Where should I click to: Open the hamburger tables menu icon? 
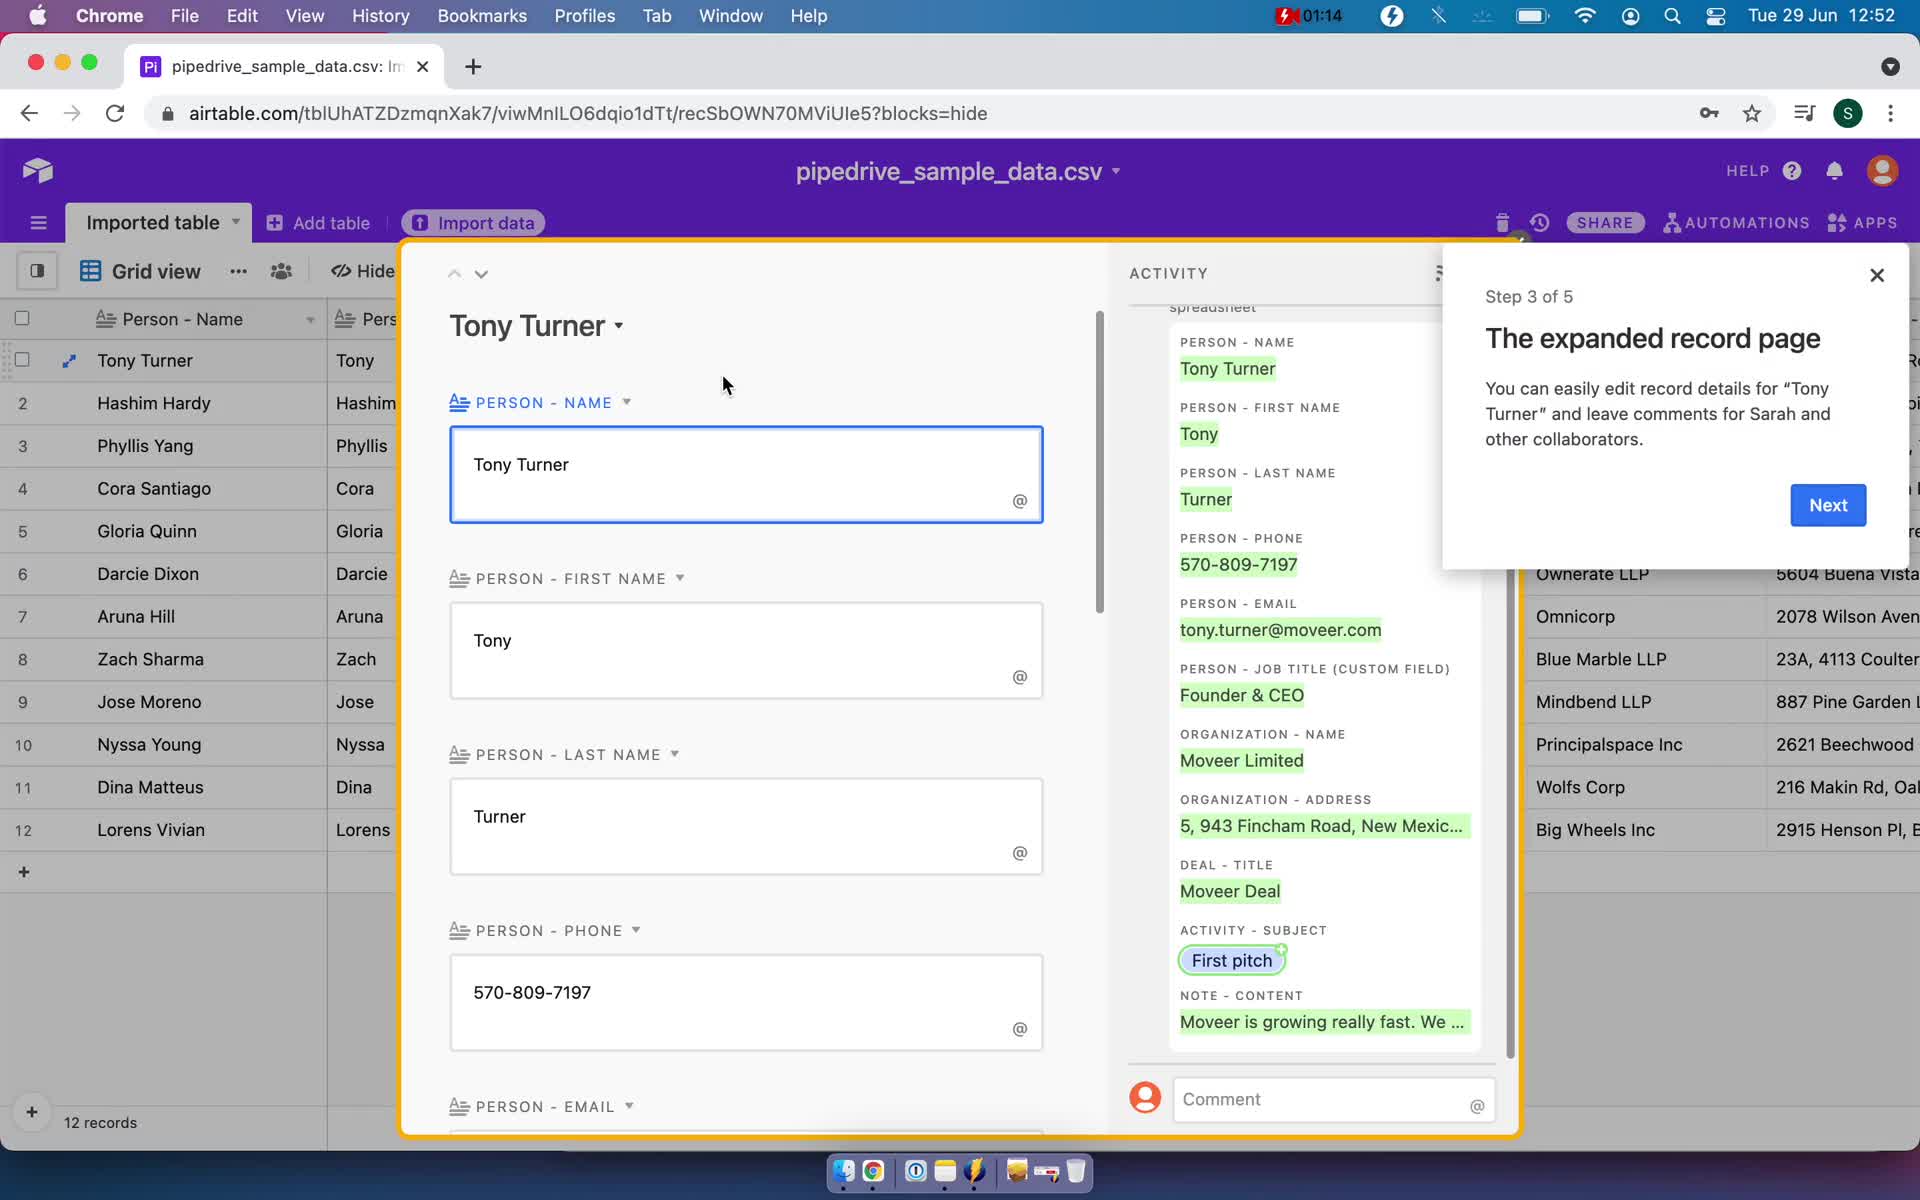tap(38, 223)
